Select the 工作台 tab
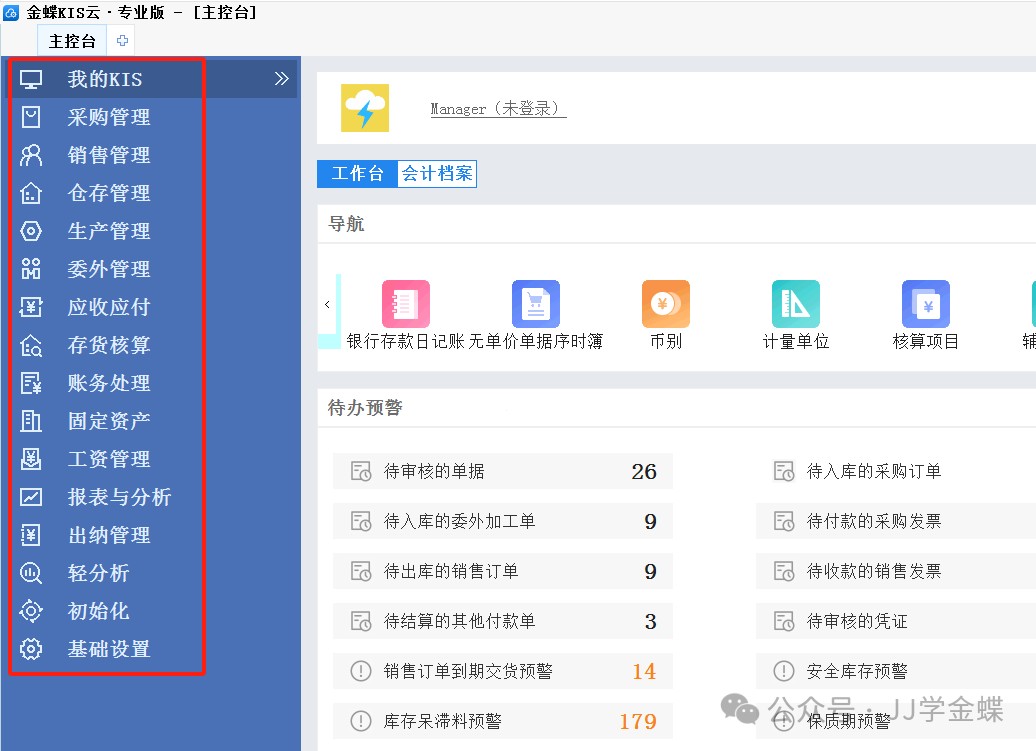 357,174
